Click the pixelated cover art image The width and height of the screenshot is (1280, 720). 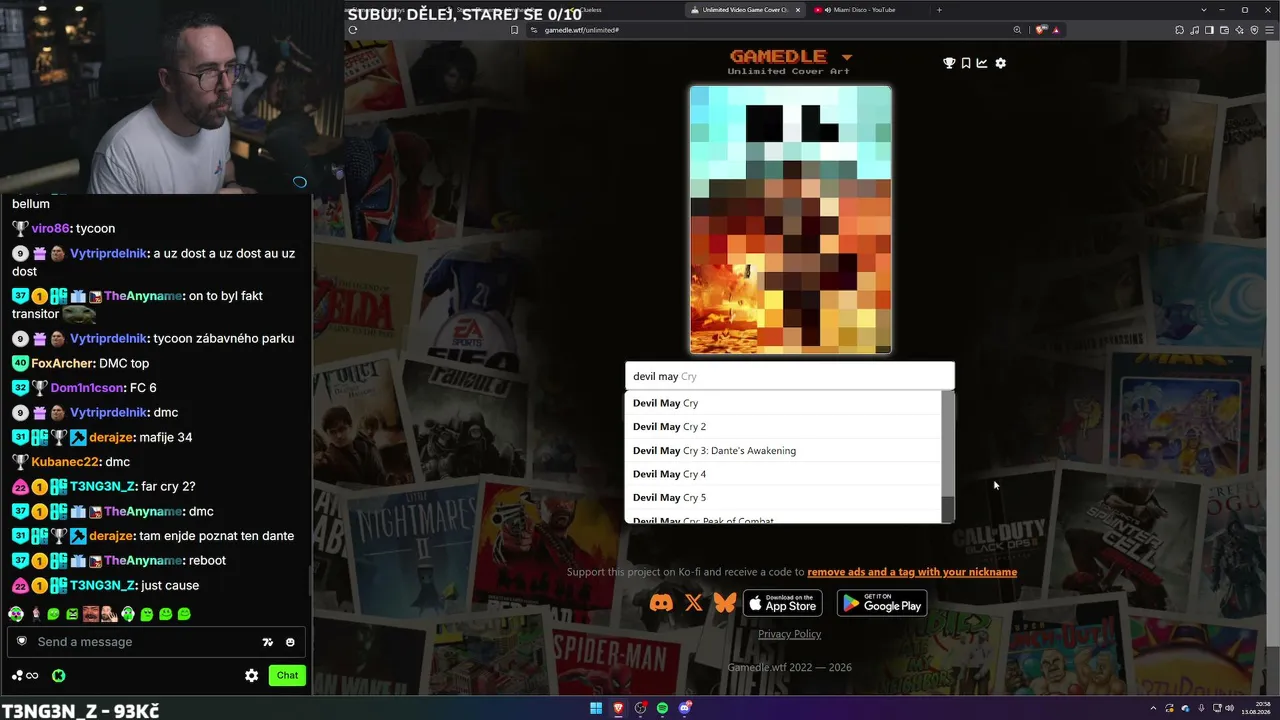coord(790,220)
